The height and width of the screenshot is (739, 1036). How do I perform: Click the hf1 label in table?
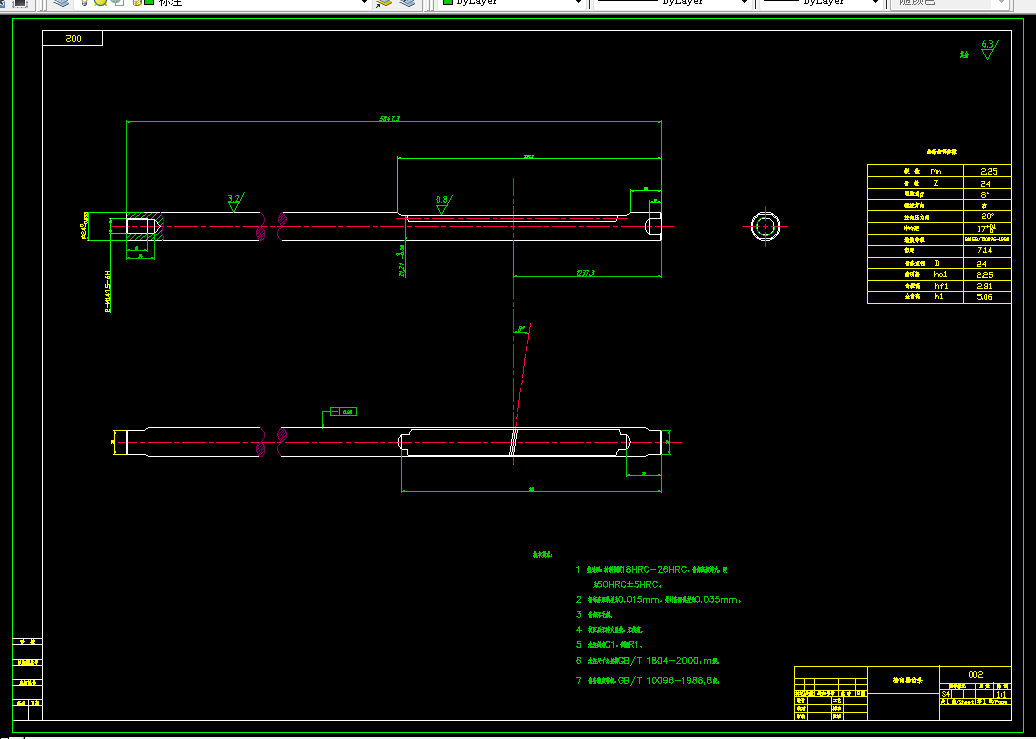tap(941, 286)
